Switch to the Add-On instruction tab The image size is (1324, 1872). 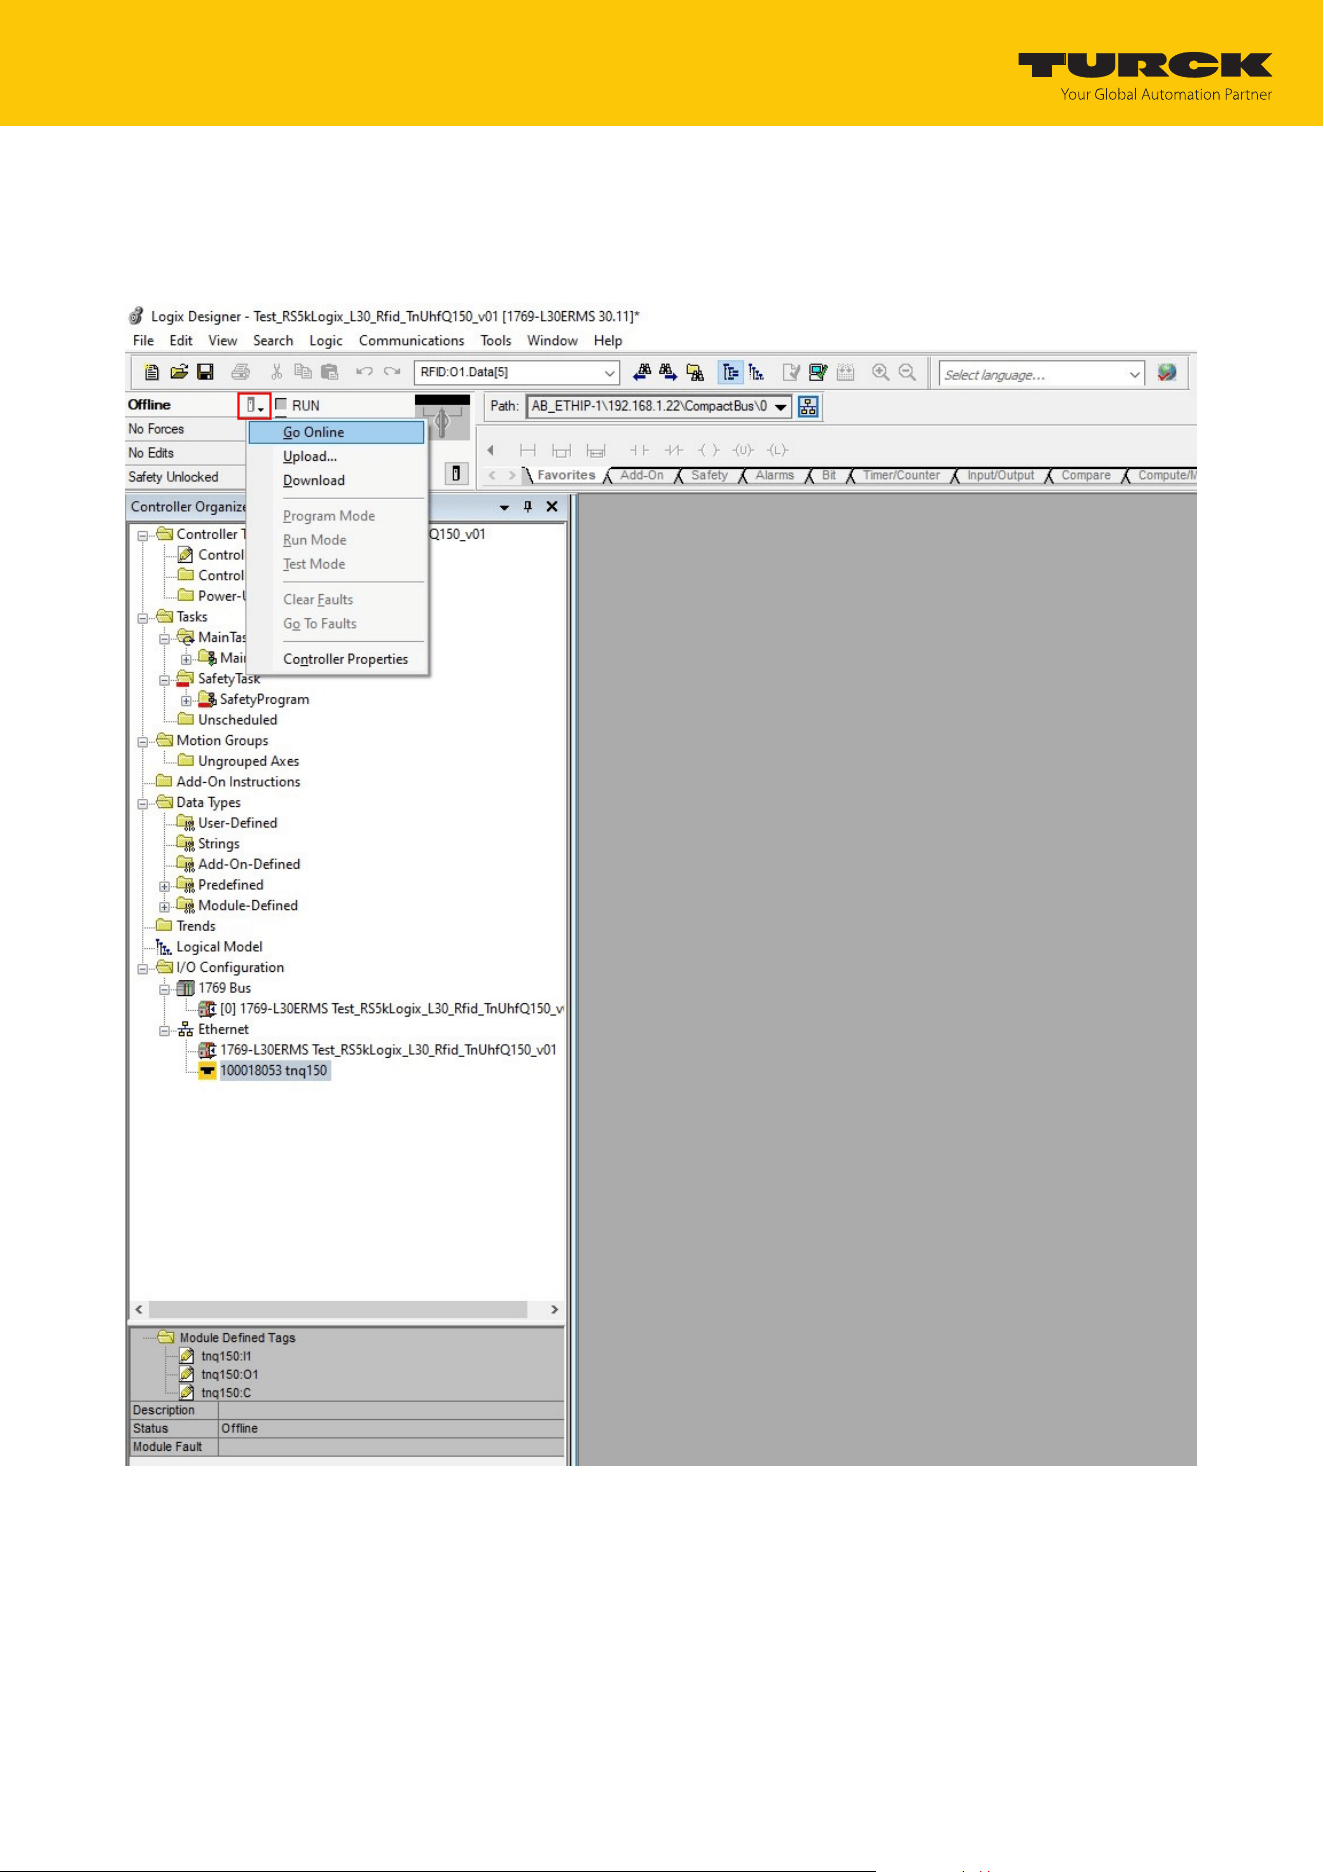click(x=641, y=475)
